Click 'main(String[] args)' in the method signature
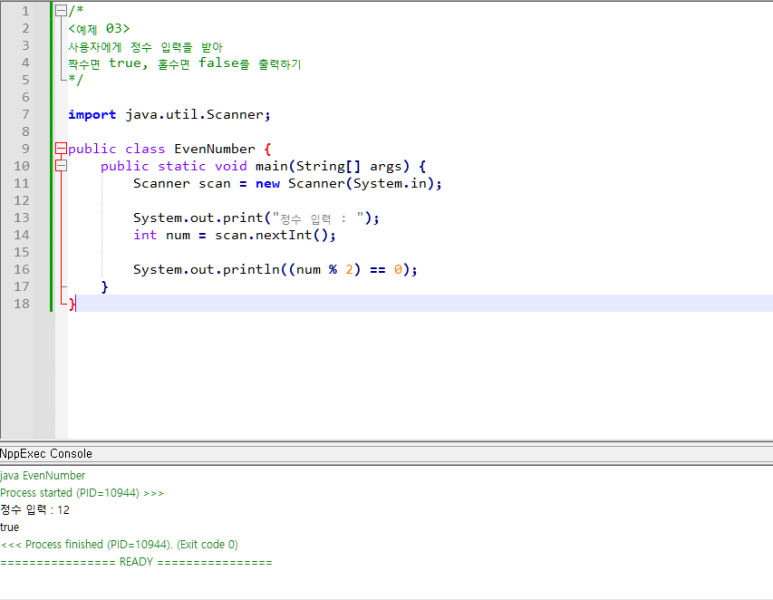Screen dimensions: 773x600 click(332, 166)
